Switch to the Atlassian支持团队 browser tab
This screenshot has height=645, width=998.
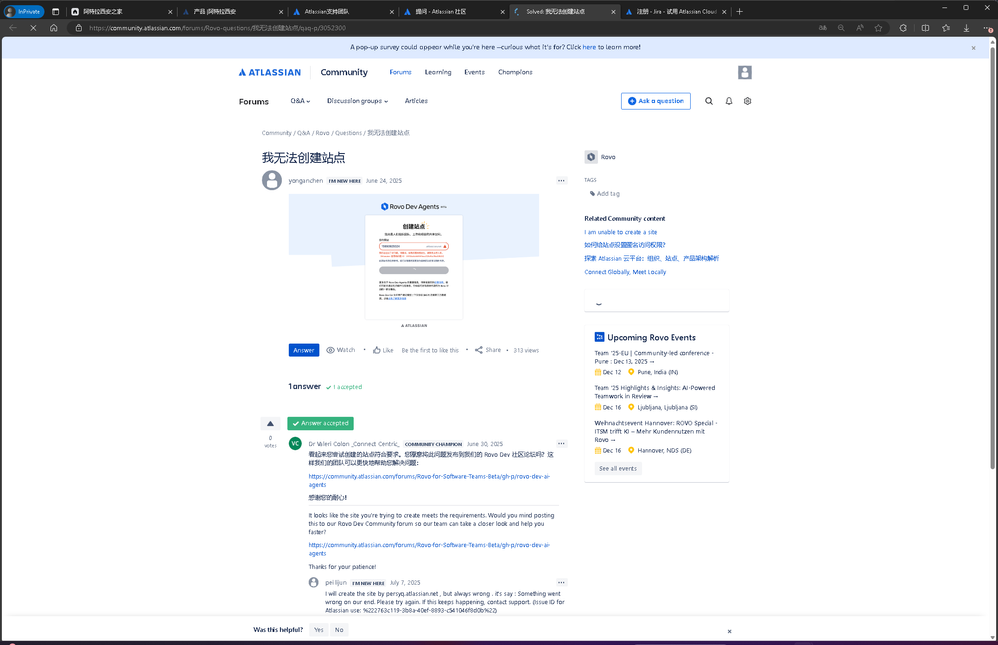click(x=342, y=11)
